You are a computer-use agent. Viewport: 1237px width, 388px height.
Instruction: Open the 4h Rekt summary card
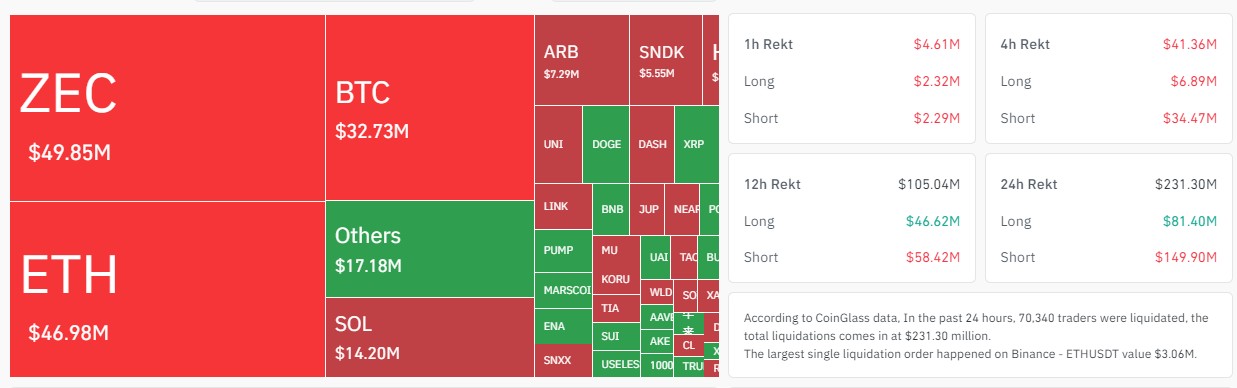(x=1108, y=78)
